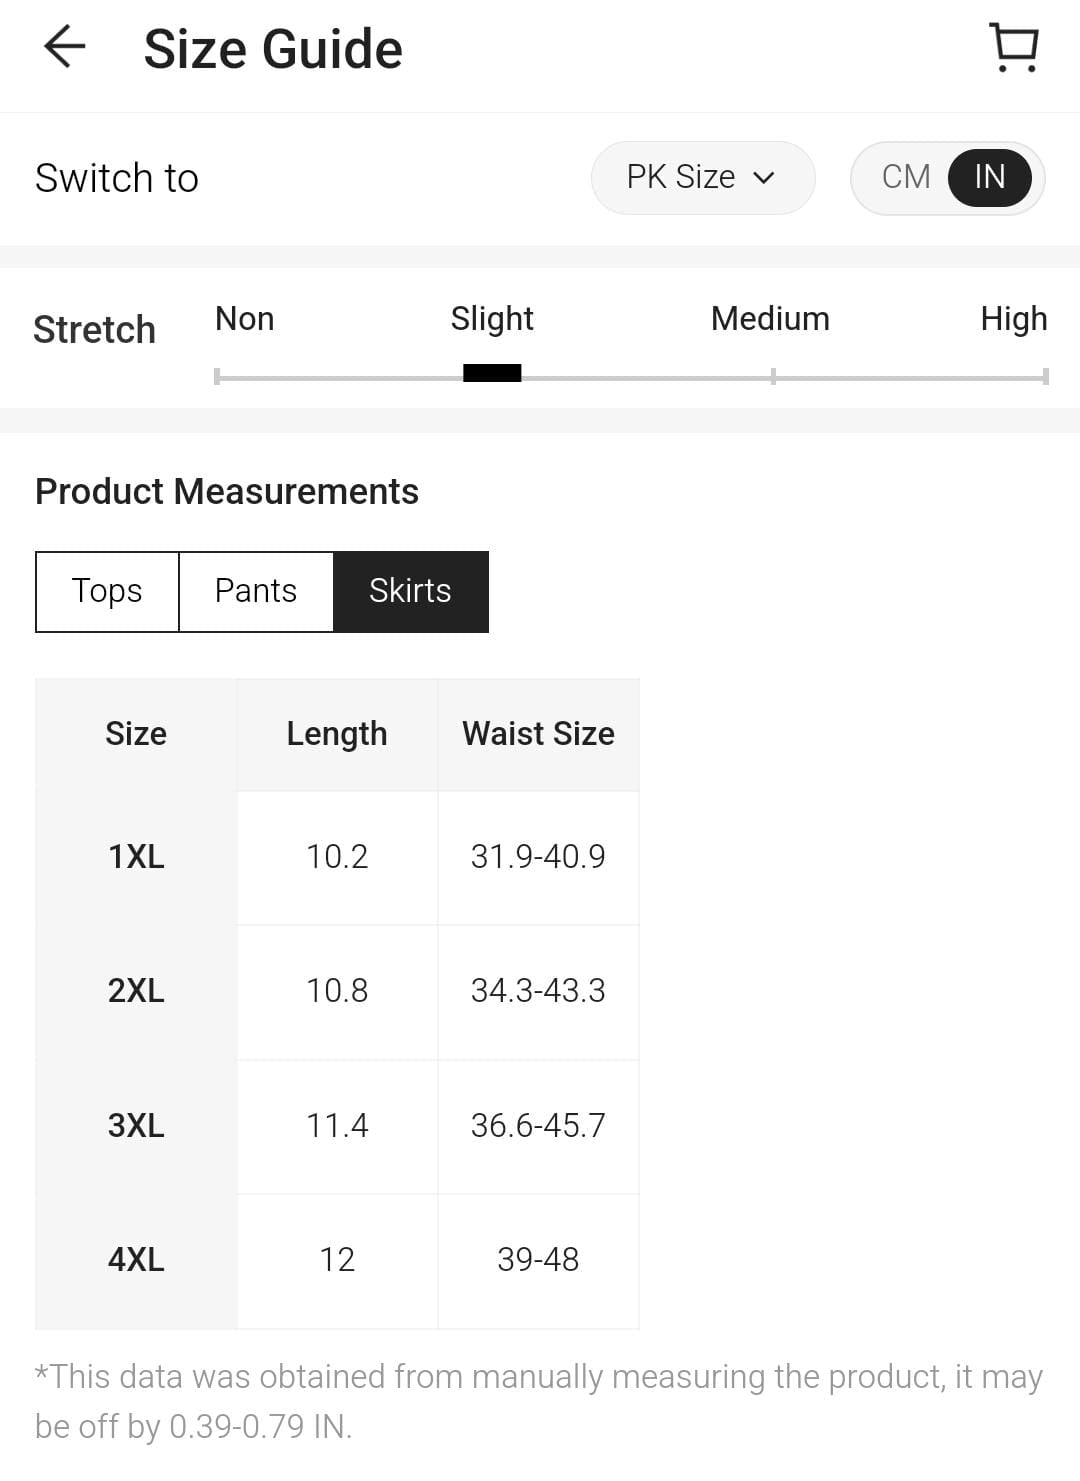Click the Size Guide title
Screen dimensions: 1080x1481
click(x=273, y=49)
